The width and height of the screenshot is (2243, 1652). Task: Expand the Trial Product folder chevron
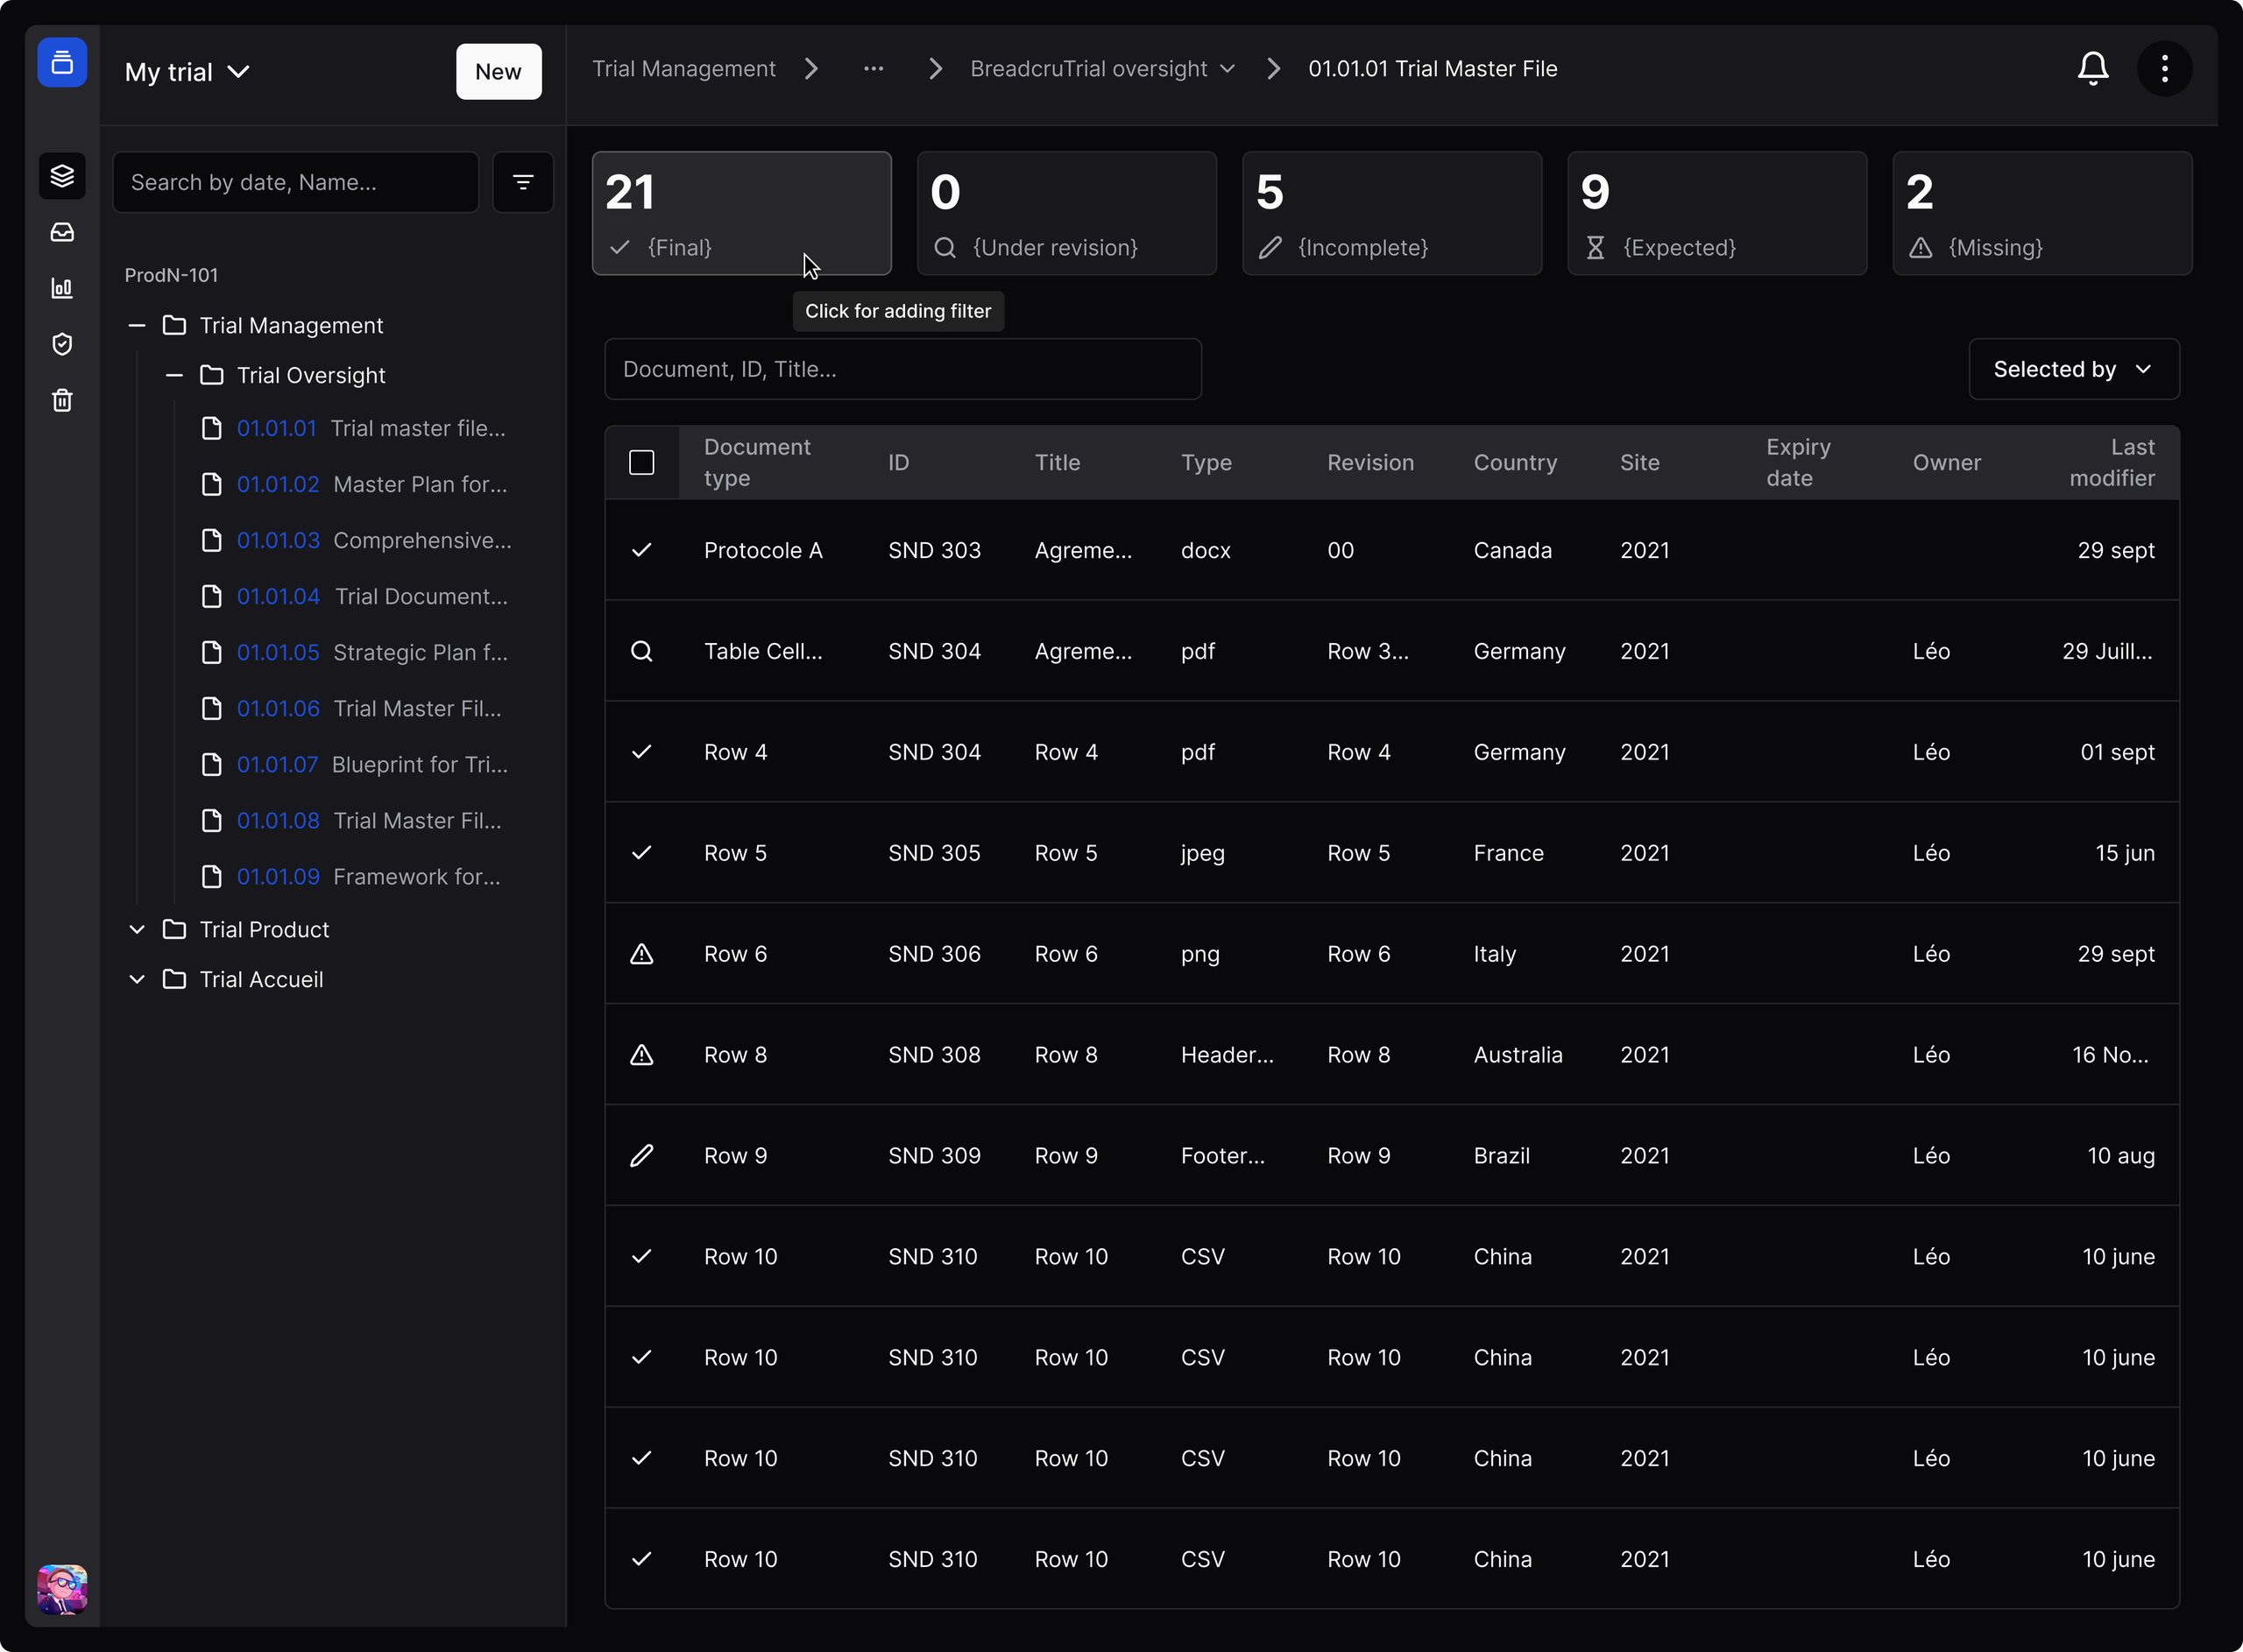click(137, 929)
